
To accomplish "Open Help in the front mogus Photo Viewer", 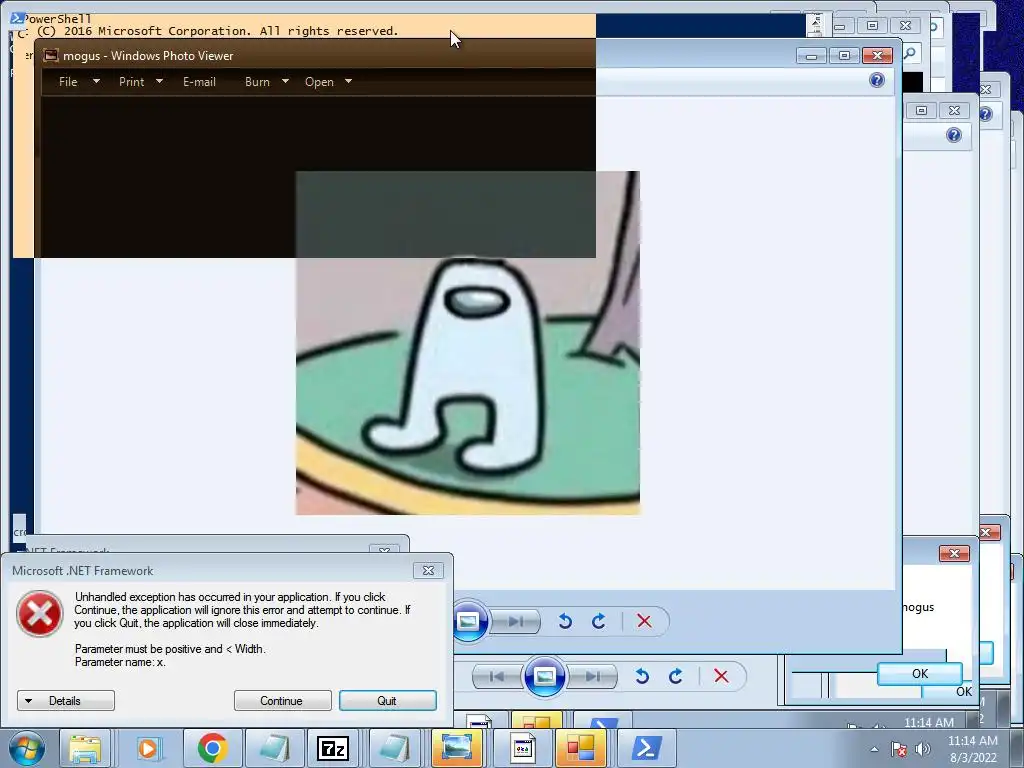I will coord(877,80).
